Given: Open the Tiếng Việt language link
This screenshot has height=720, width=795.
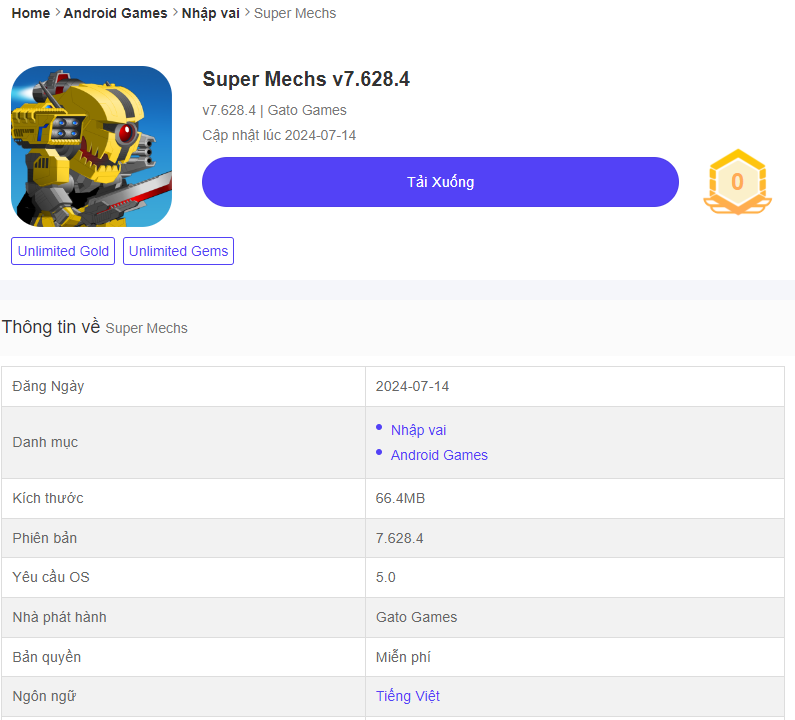Looking at the screenshot, I should 408,696.
